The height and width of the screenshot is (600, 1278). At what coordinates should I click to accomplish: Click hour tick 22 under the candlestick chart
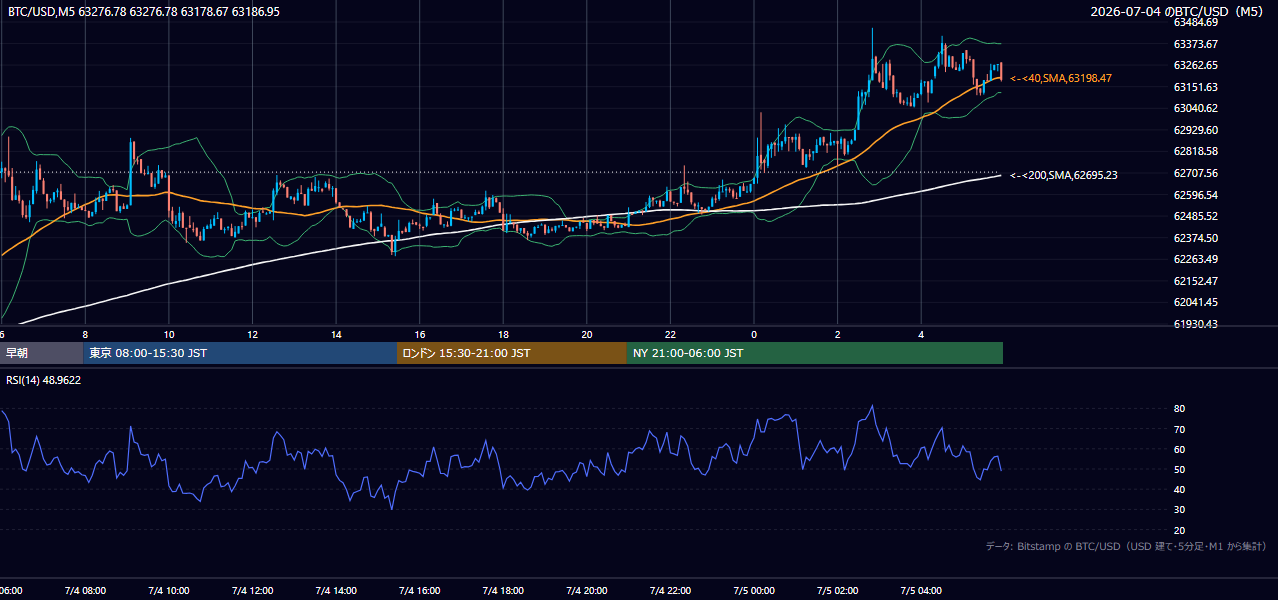[670, 335]
